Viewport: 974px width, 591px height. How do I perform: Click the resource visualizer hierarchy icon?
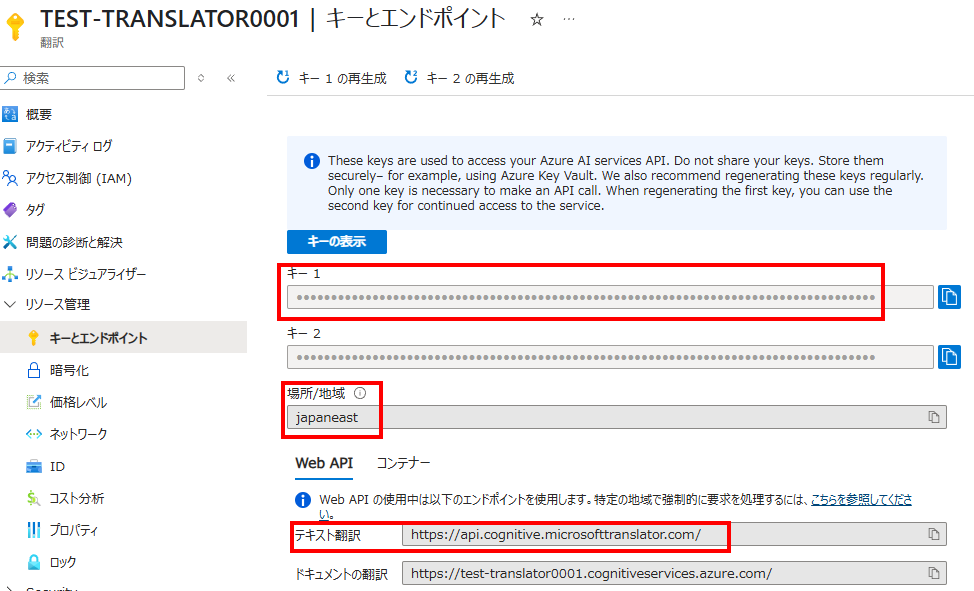(x=10, y=274)
